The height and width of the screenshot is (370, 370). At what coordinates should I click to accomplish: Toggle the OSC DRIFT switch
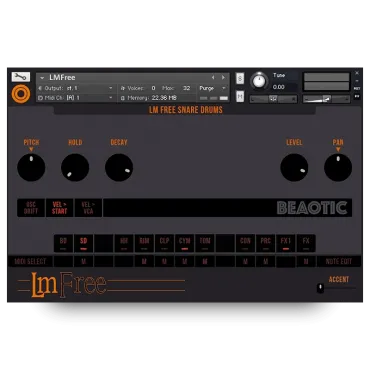pos(31,208)
